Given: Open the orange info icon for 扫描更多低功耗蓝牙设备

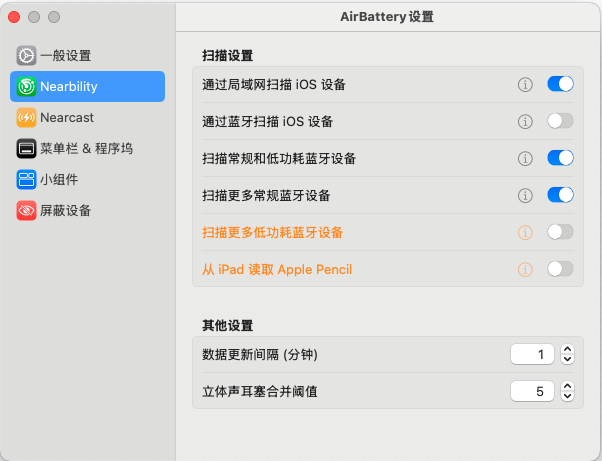Looking at the screenshot, I should (525, 232).
